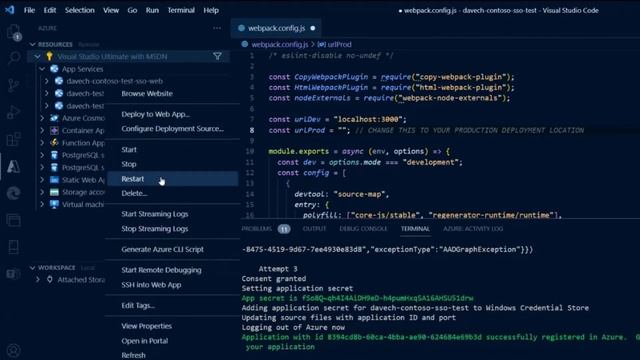Open the Accounts icon at bottom of activity bar
This screenshot has width=640, height=360.
point(13,351)
